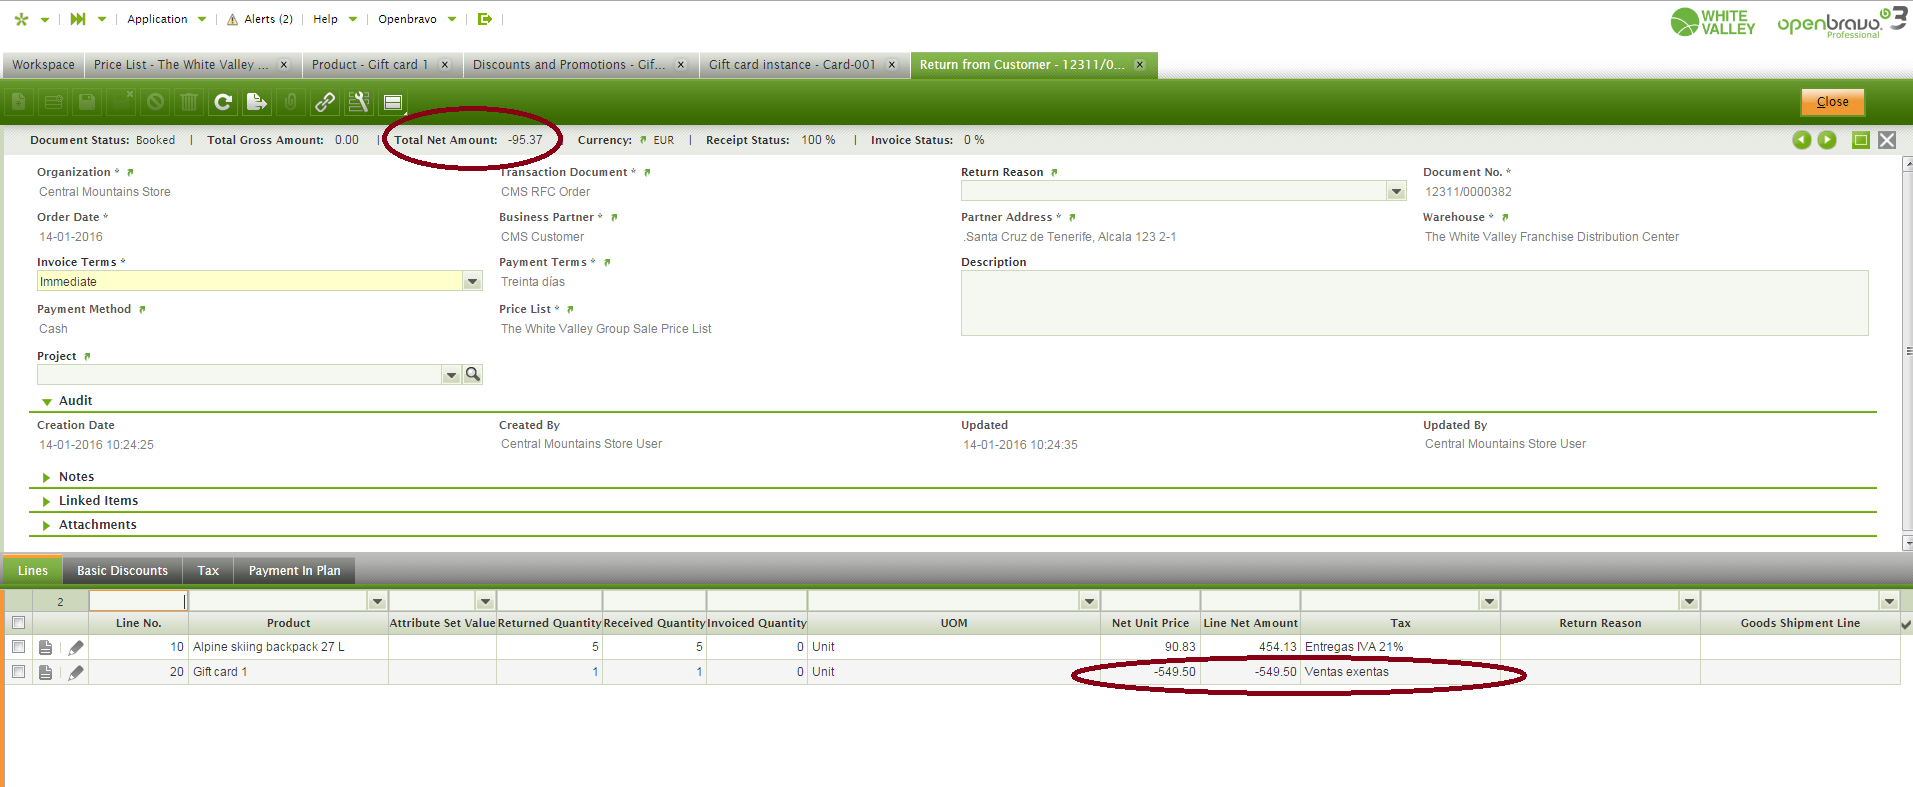Click the Warehouse field link arrow icon
Viewport: 1913px width, 787px height.
pos(1505,218)
